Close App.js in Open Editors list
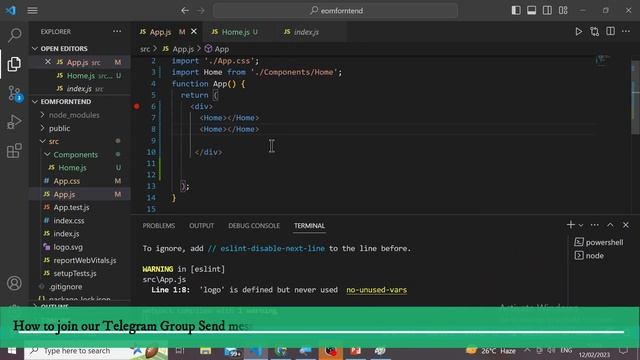 coord(48,62)
